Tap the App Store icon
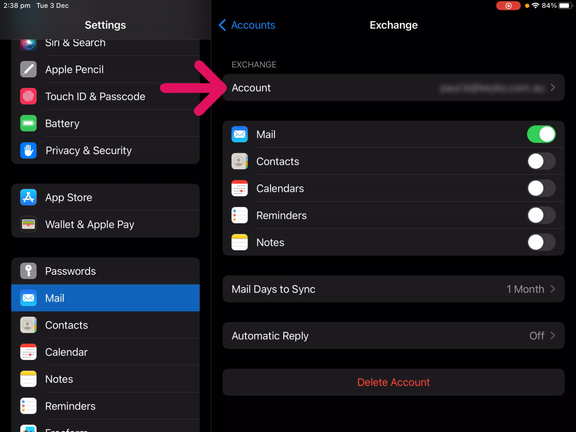 [x=28, y=197]
